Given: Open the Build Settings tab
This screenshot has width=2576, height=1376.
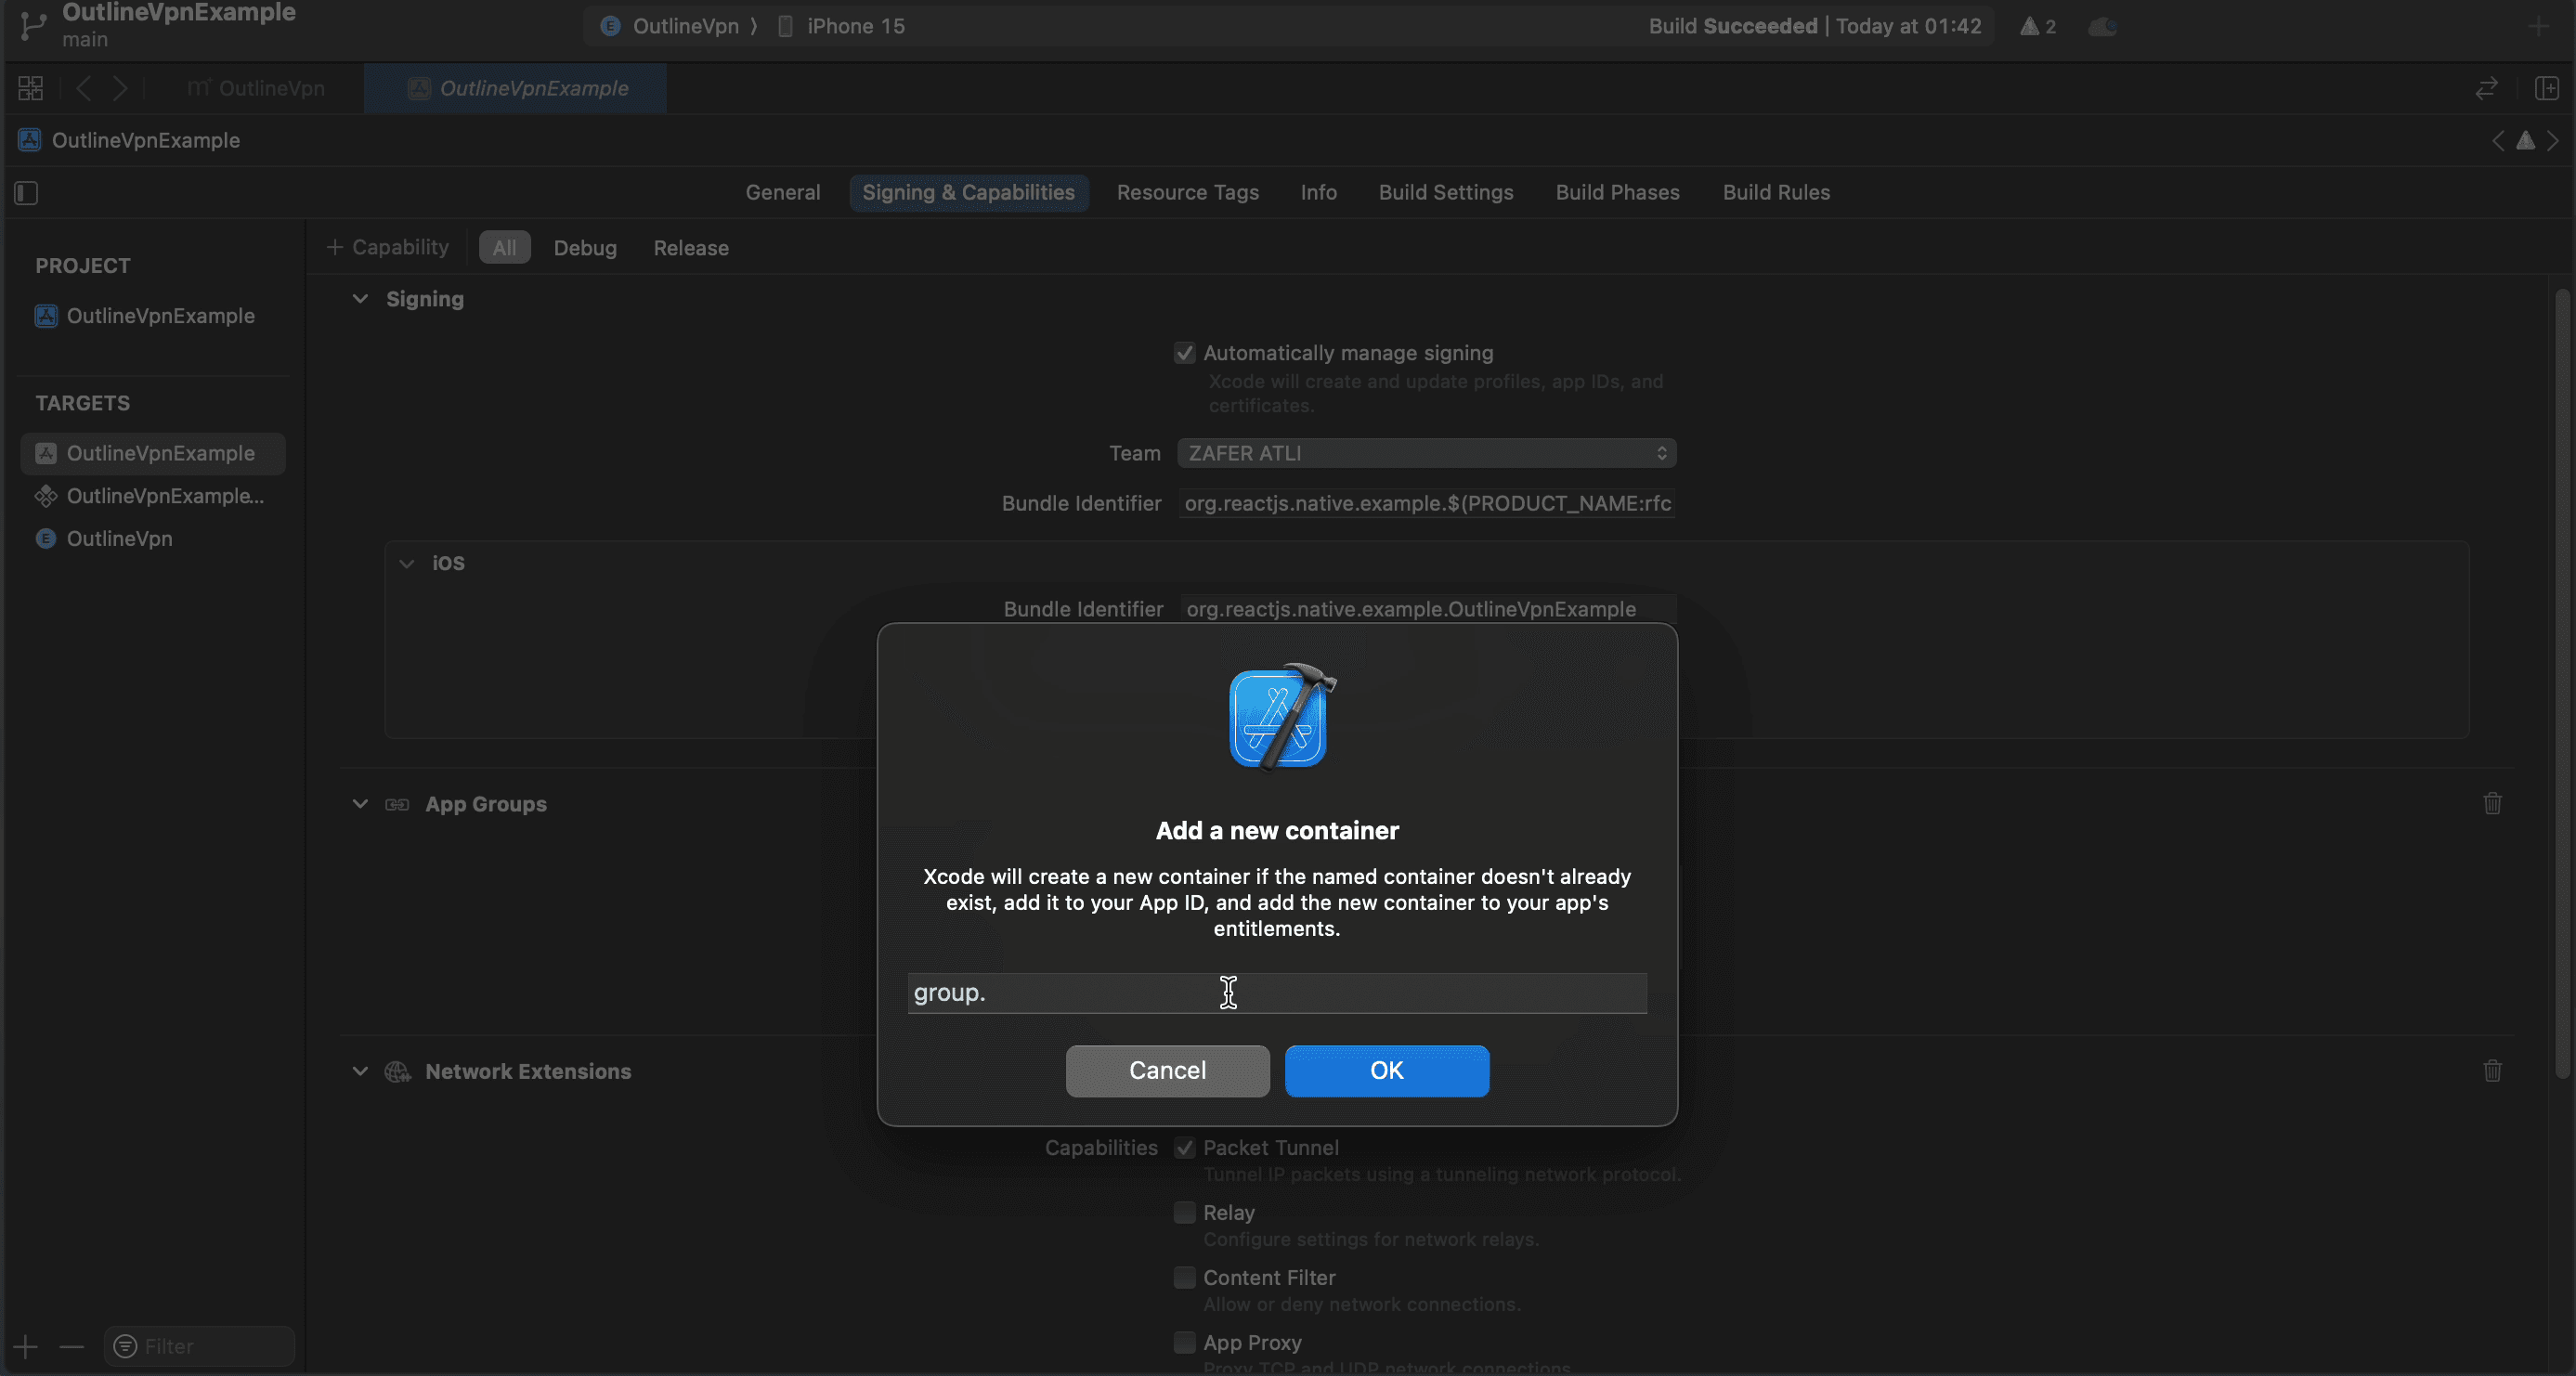Looking at the screenshot, I should [x=1445, y=192].
